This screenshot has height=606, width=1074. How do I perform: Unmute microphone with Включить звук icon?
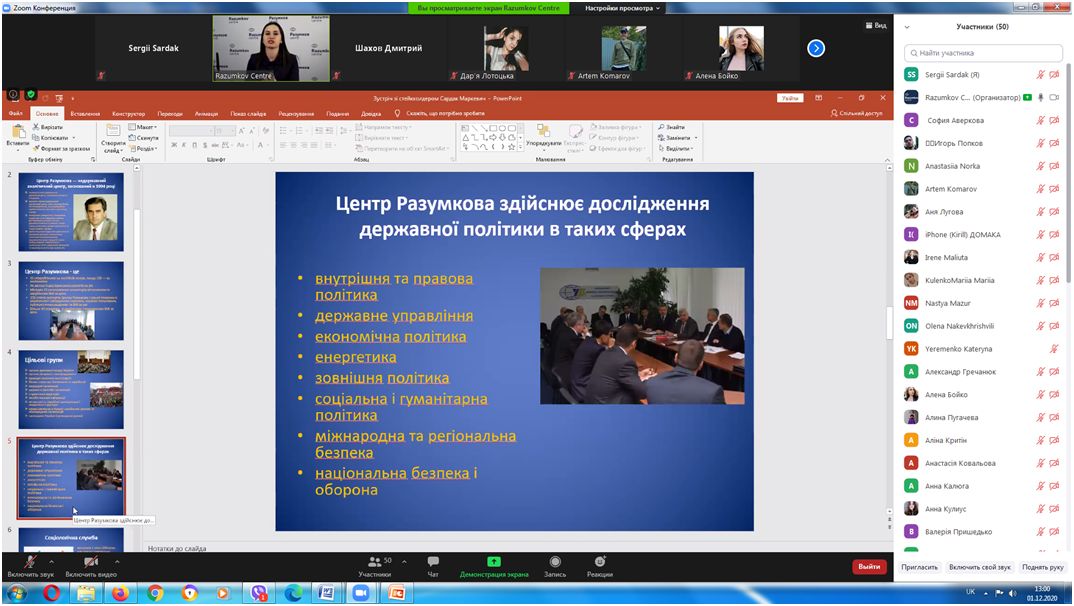30,562
